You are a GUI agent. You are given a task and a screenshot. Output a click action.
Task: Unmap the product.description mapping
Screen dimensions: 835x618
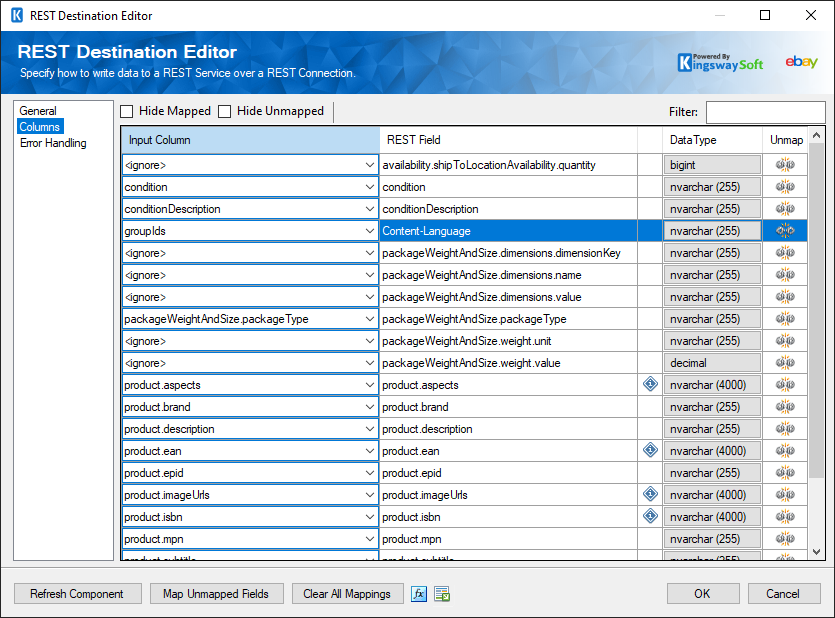tap(785, 429)
